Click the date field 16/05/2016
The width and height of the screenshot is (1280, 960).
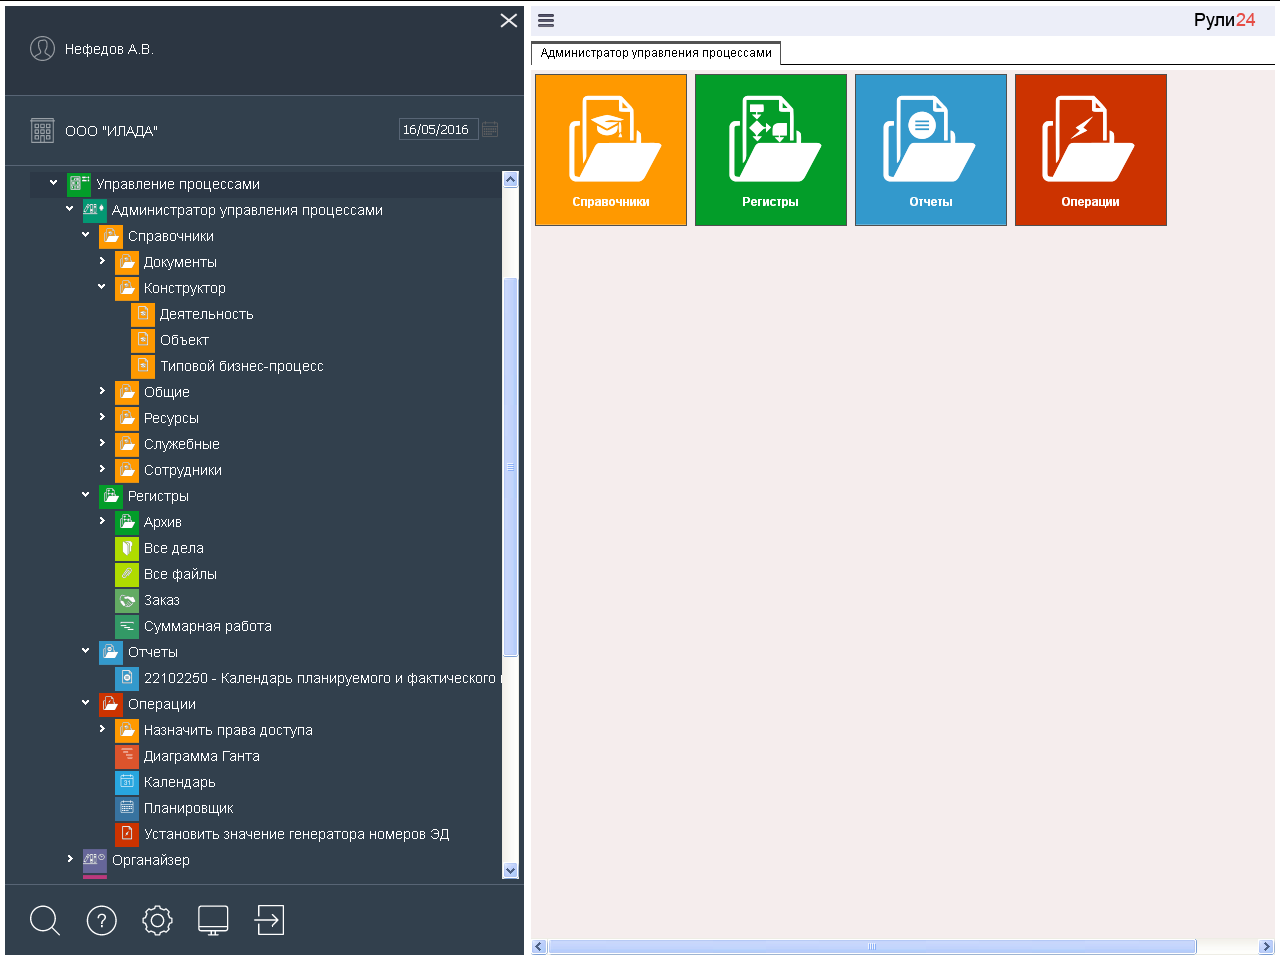(x=439, y=130)
